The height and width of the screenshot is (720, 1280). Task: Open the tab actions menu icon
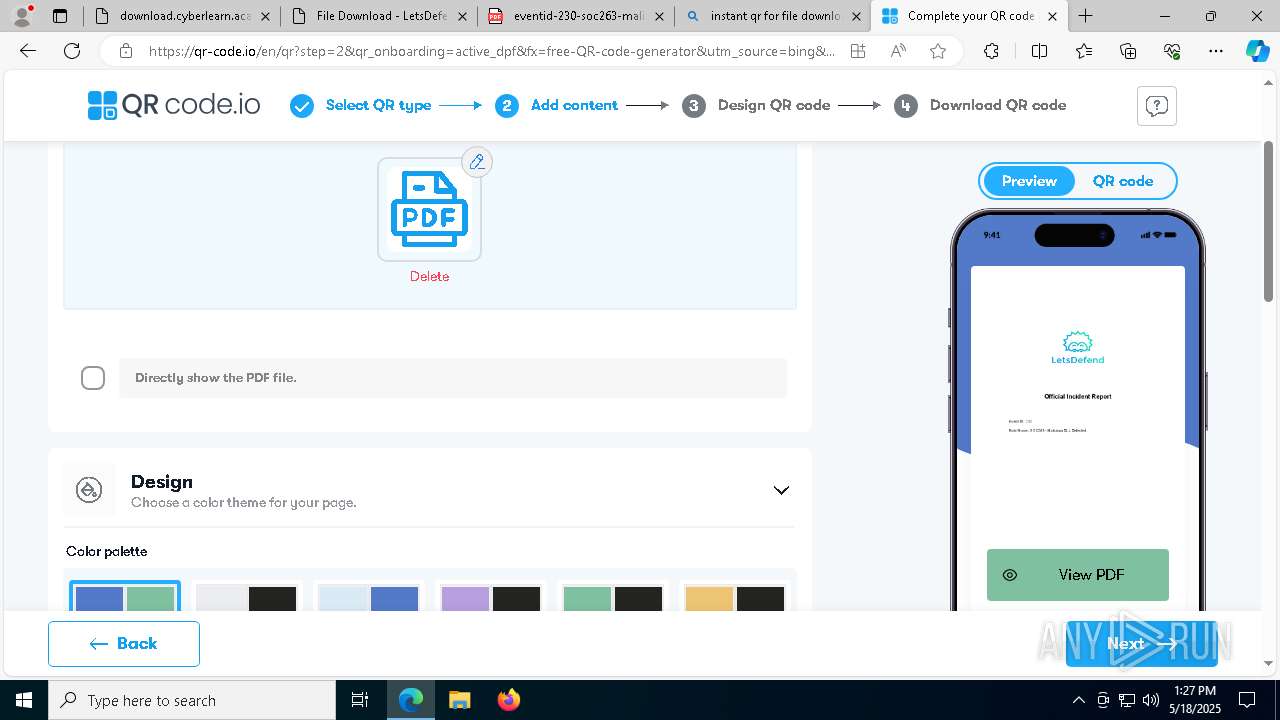pos(60,16)
